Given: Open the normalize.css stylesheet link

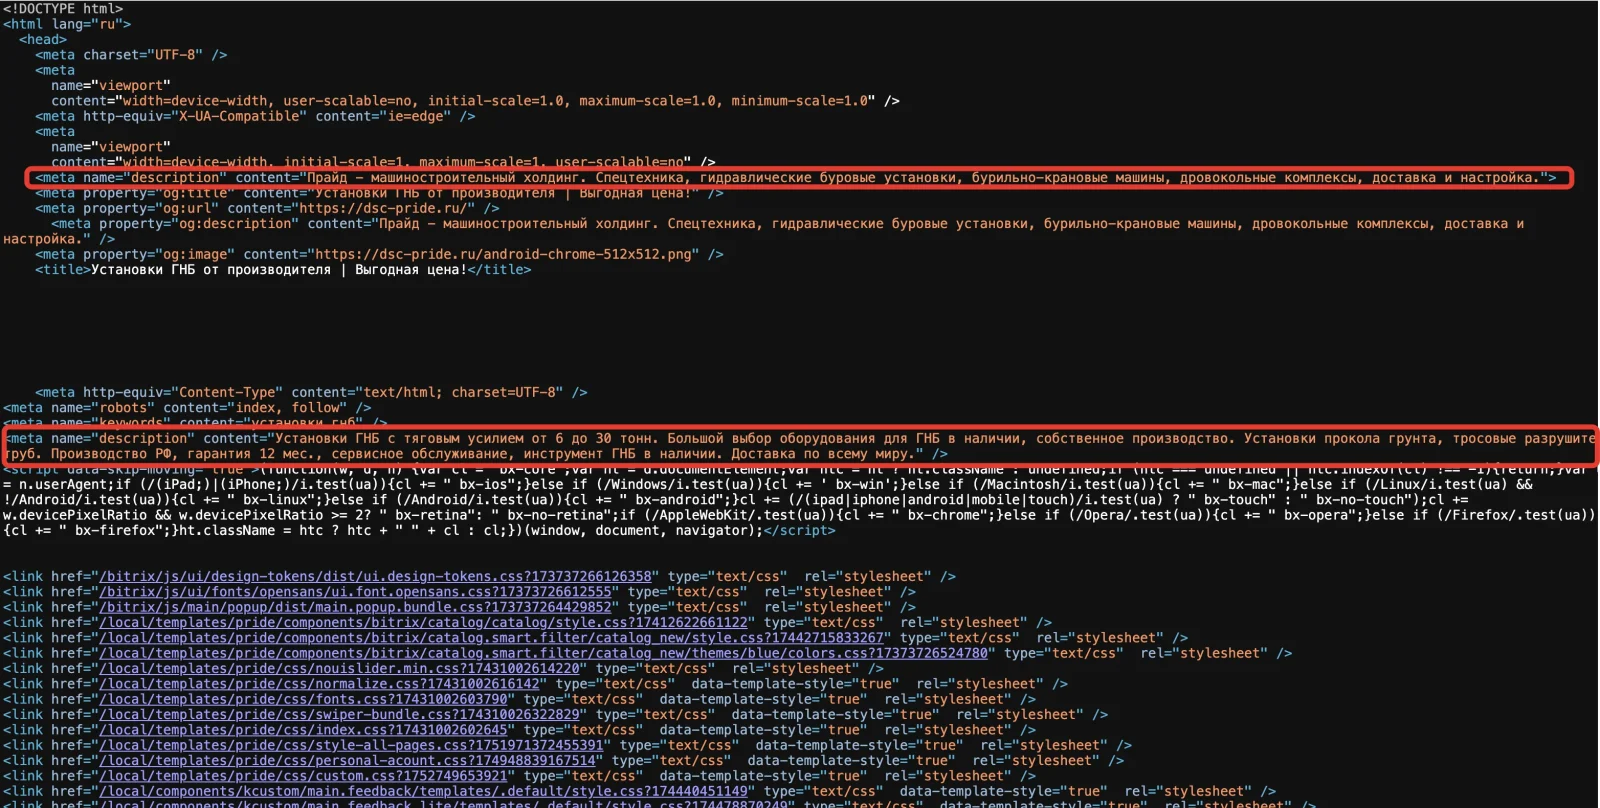Looking at the screenshot, I should (319, 684).
